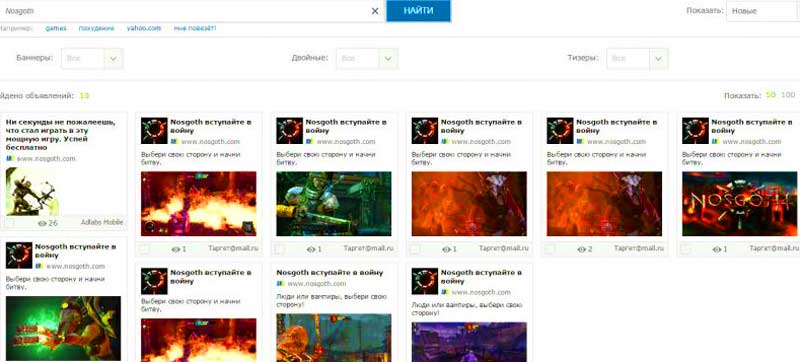Open the archer character ad thumbnail

point(32,191)
